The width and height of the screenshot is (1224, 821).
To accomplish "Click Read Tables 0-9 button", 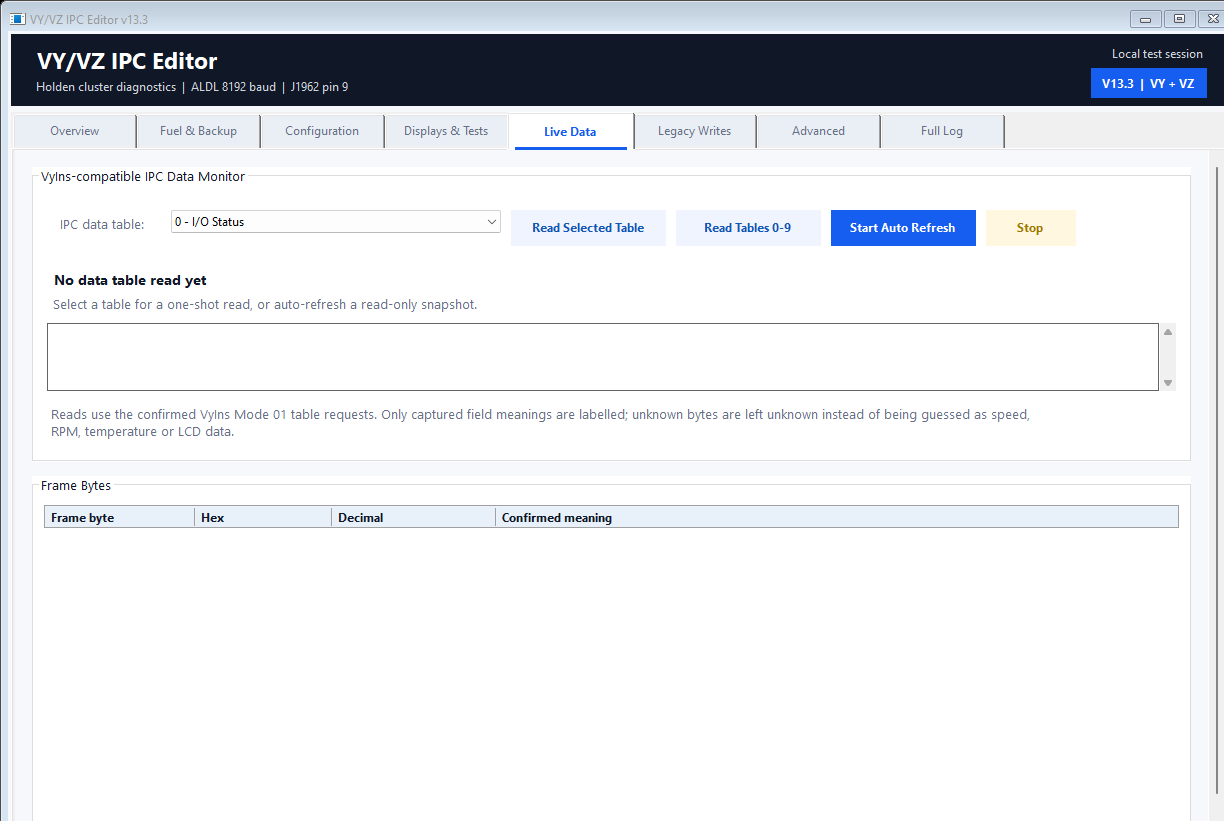I will [x=747, y=228].
